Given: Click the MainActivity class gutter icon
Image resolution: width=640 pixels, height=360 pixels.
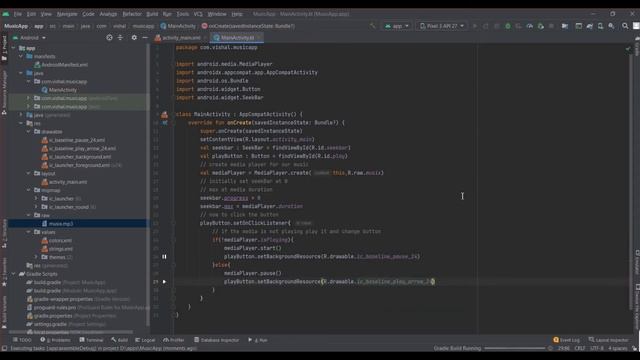Looking at the screenshot, I should [164, 115].
